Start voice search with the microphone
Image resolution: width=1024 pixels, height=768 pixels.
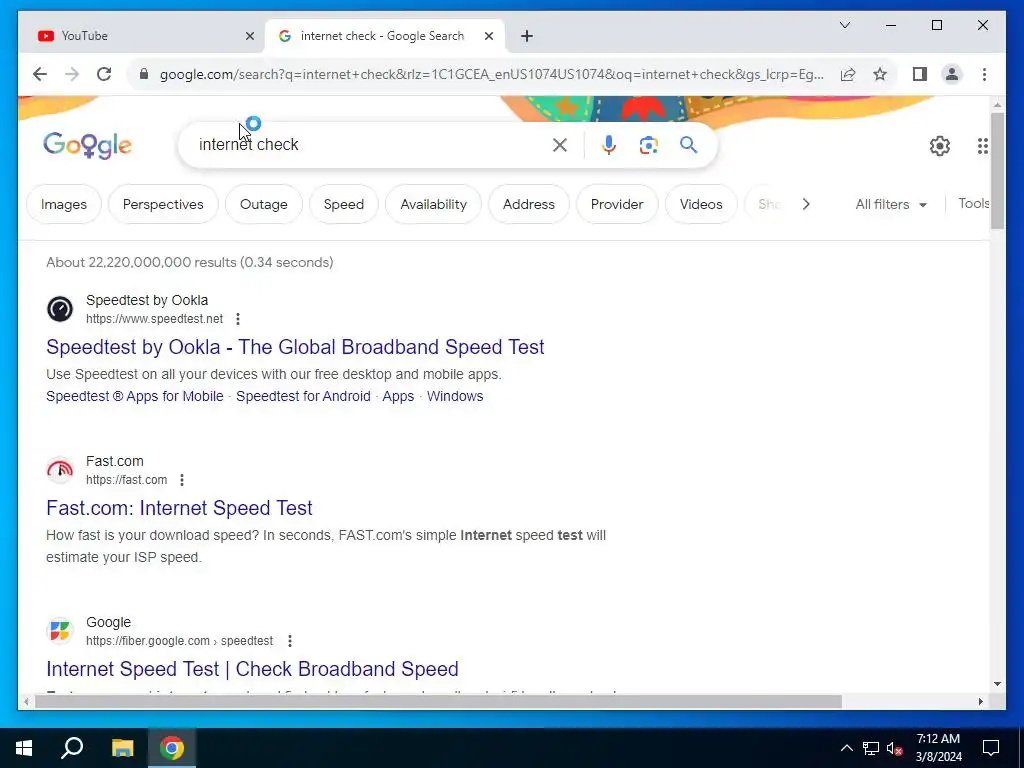pyautogui.click(x=609, y=145)
